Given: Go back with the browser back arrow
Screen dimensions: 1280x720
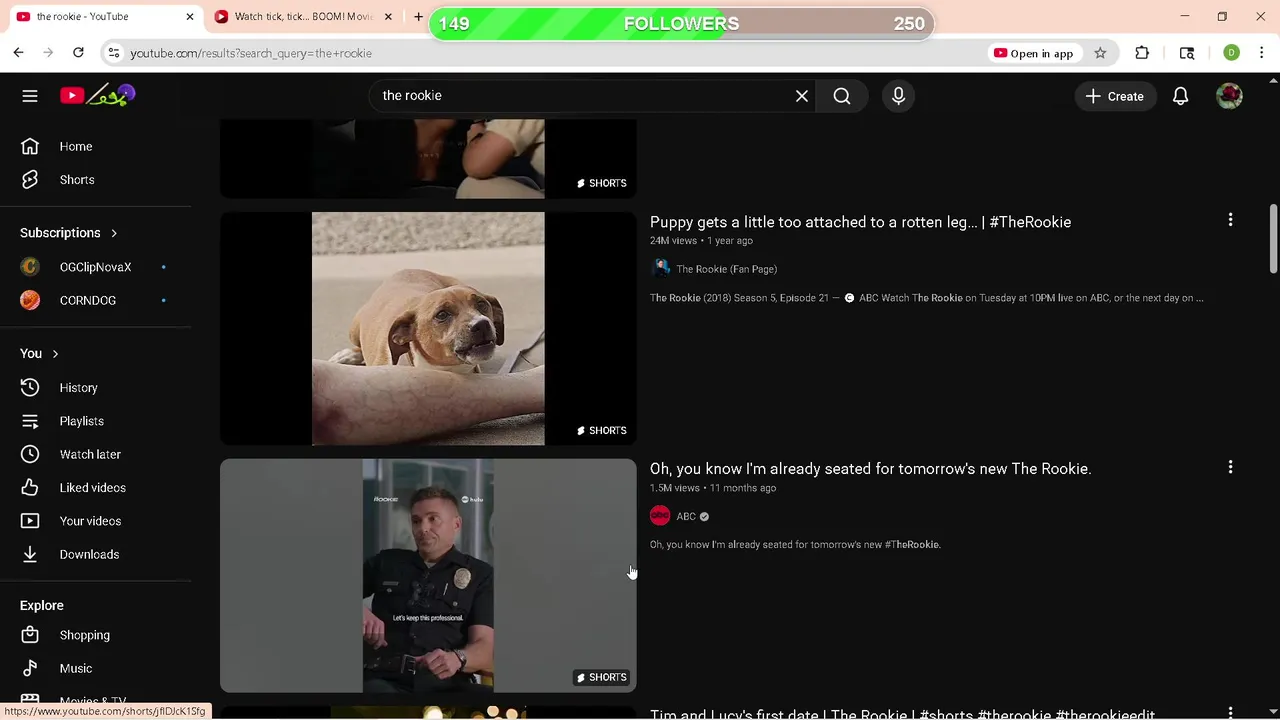Looking at the screenshot, I should point(18,53).
